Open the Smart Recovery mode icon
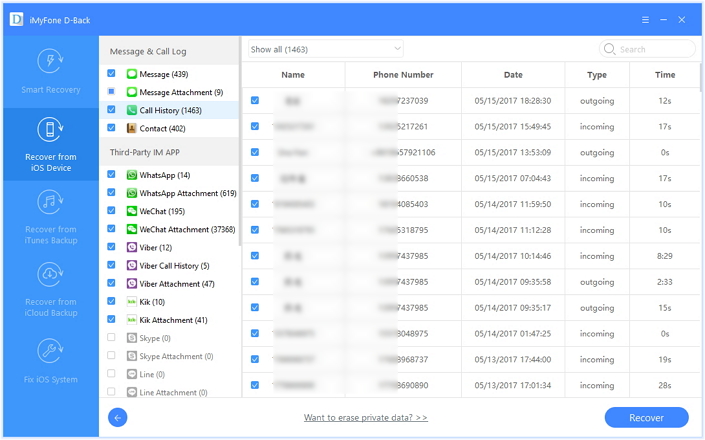705x440 pixels. pos(50,61)
